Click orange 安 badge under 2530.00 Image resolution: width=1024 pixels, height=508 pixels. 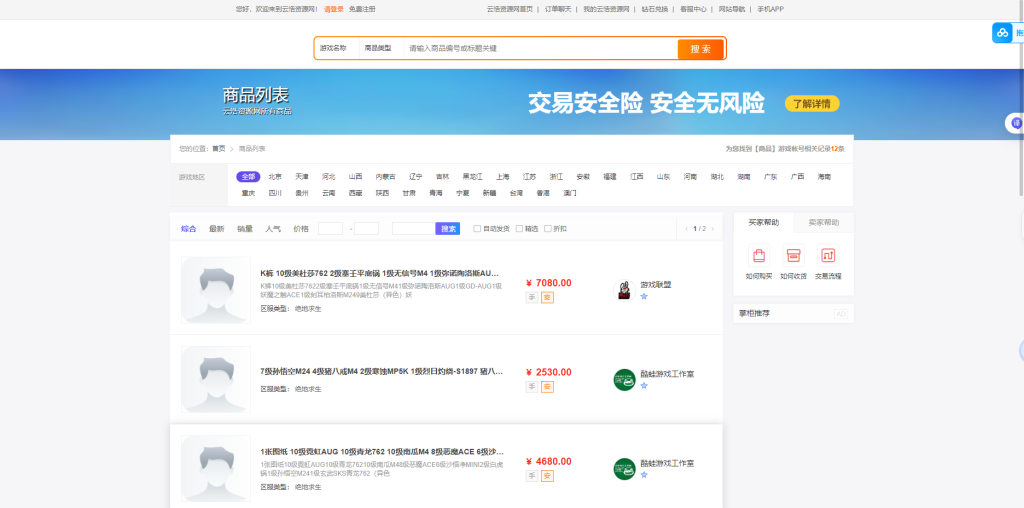pos(547,387)
